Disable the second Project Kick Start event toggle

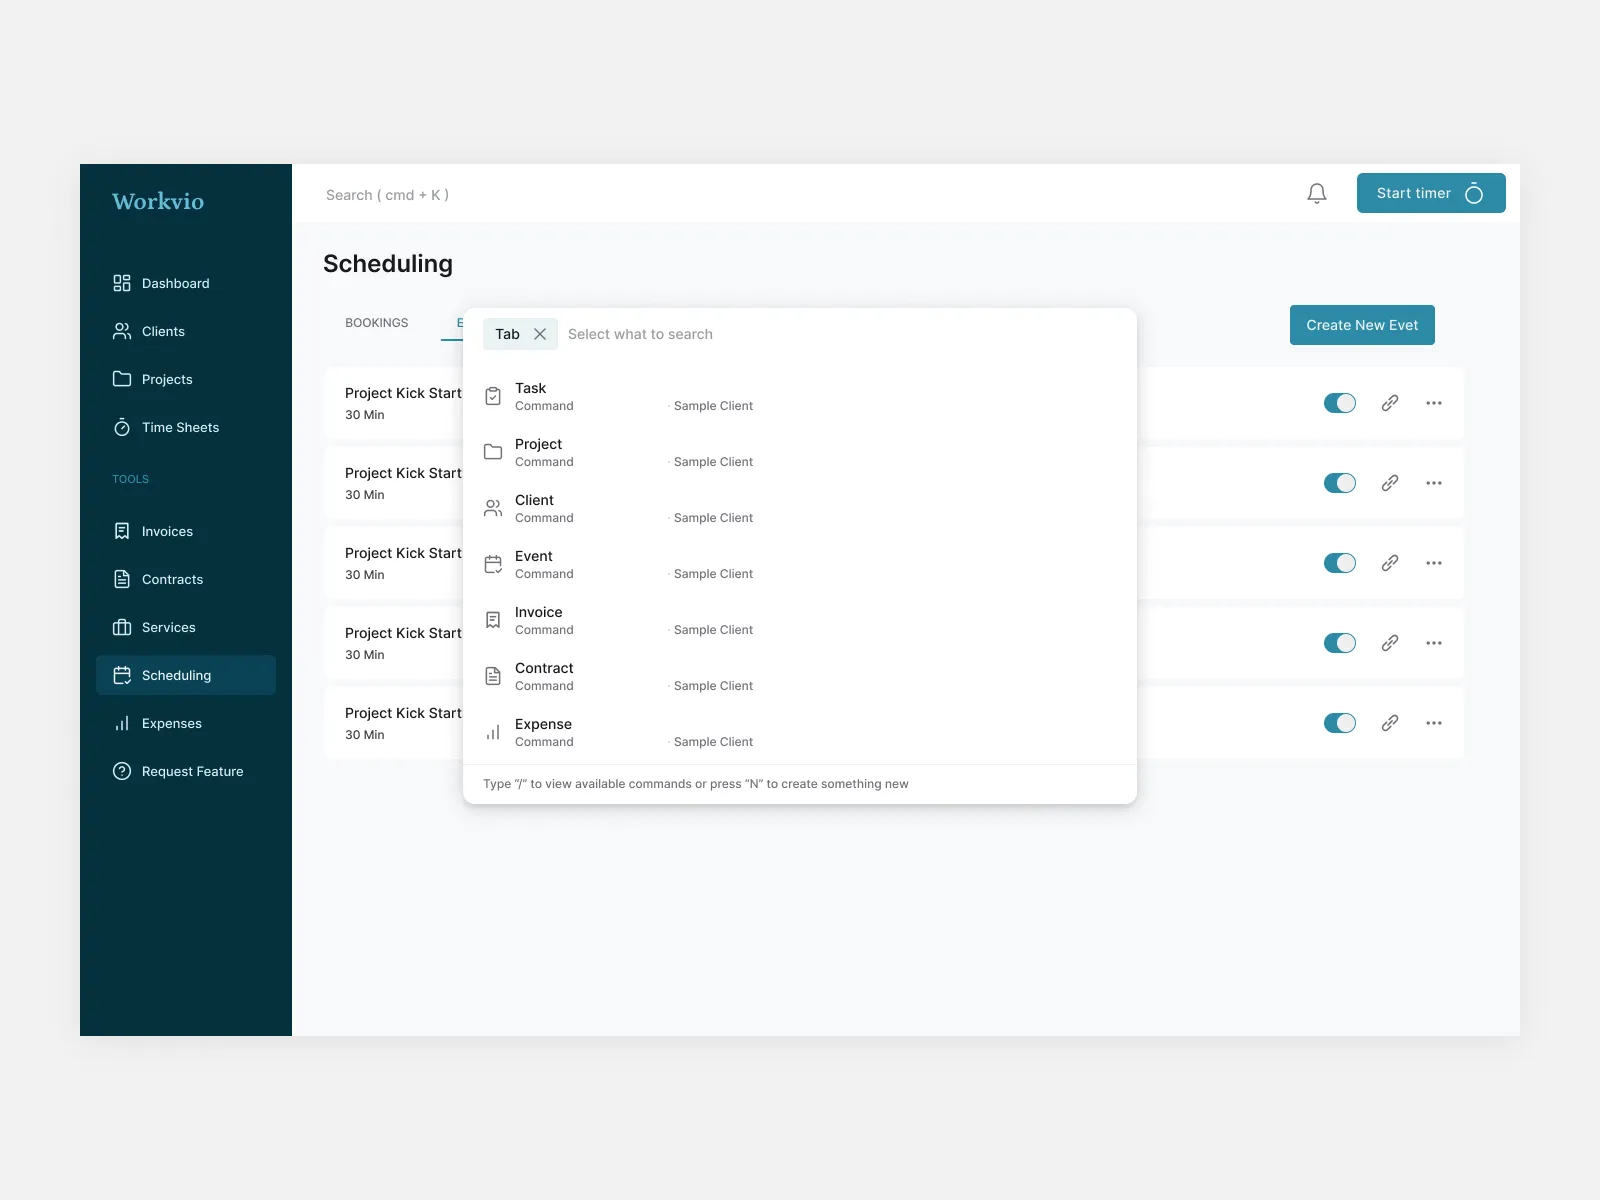[x=1340, y=483]
